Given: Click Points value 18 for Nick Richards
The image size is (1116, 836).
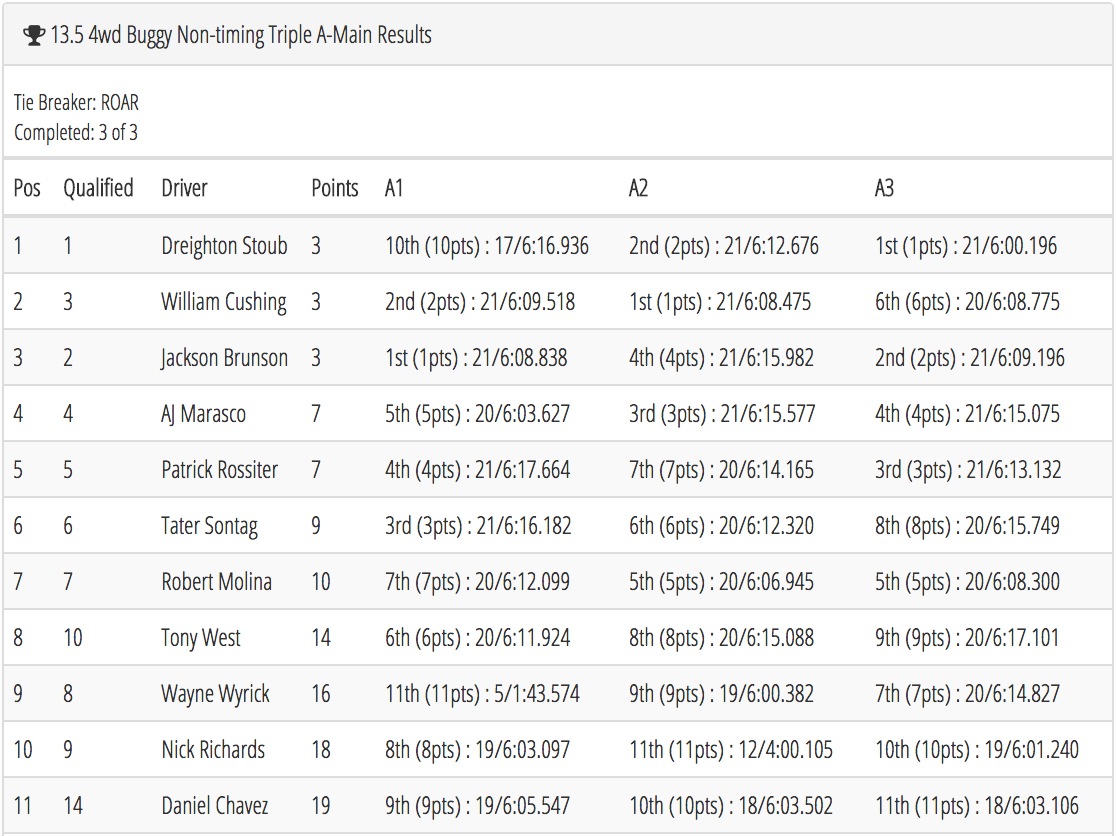Looking at the screenshot, I should (x=321, y=749).
